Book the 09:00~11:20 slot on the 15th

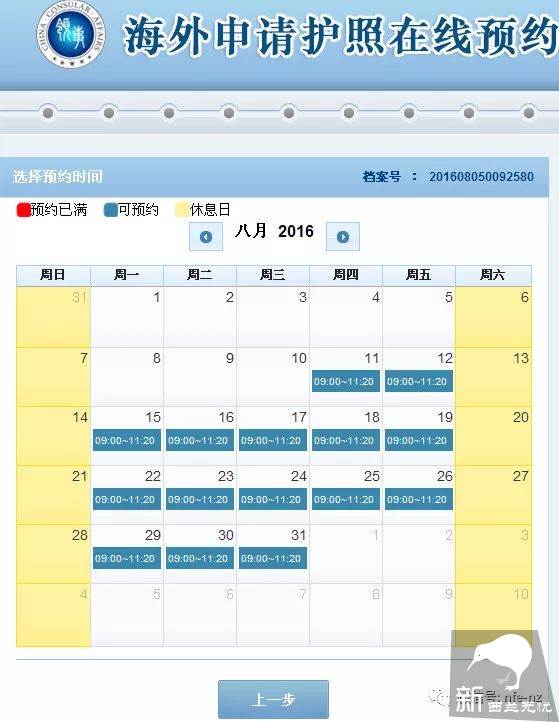(x=127, y=440)
